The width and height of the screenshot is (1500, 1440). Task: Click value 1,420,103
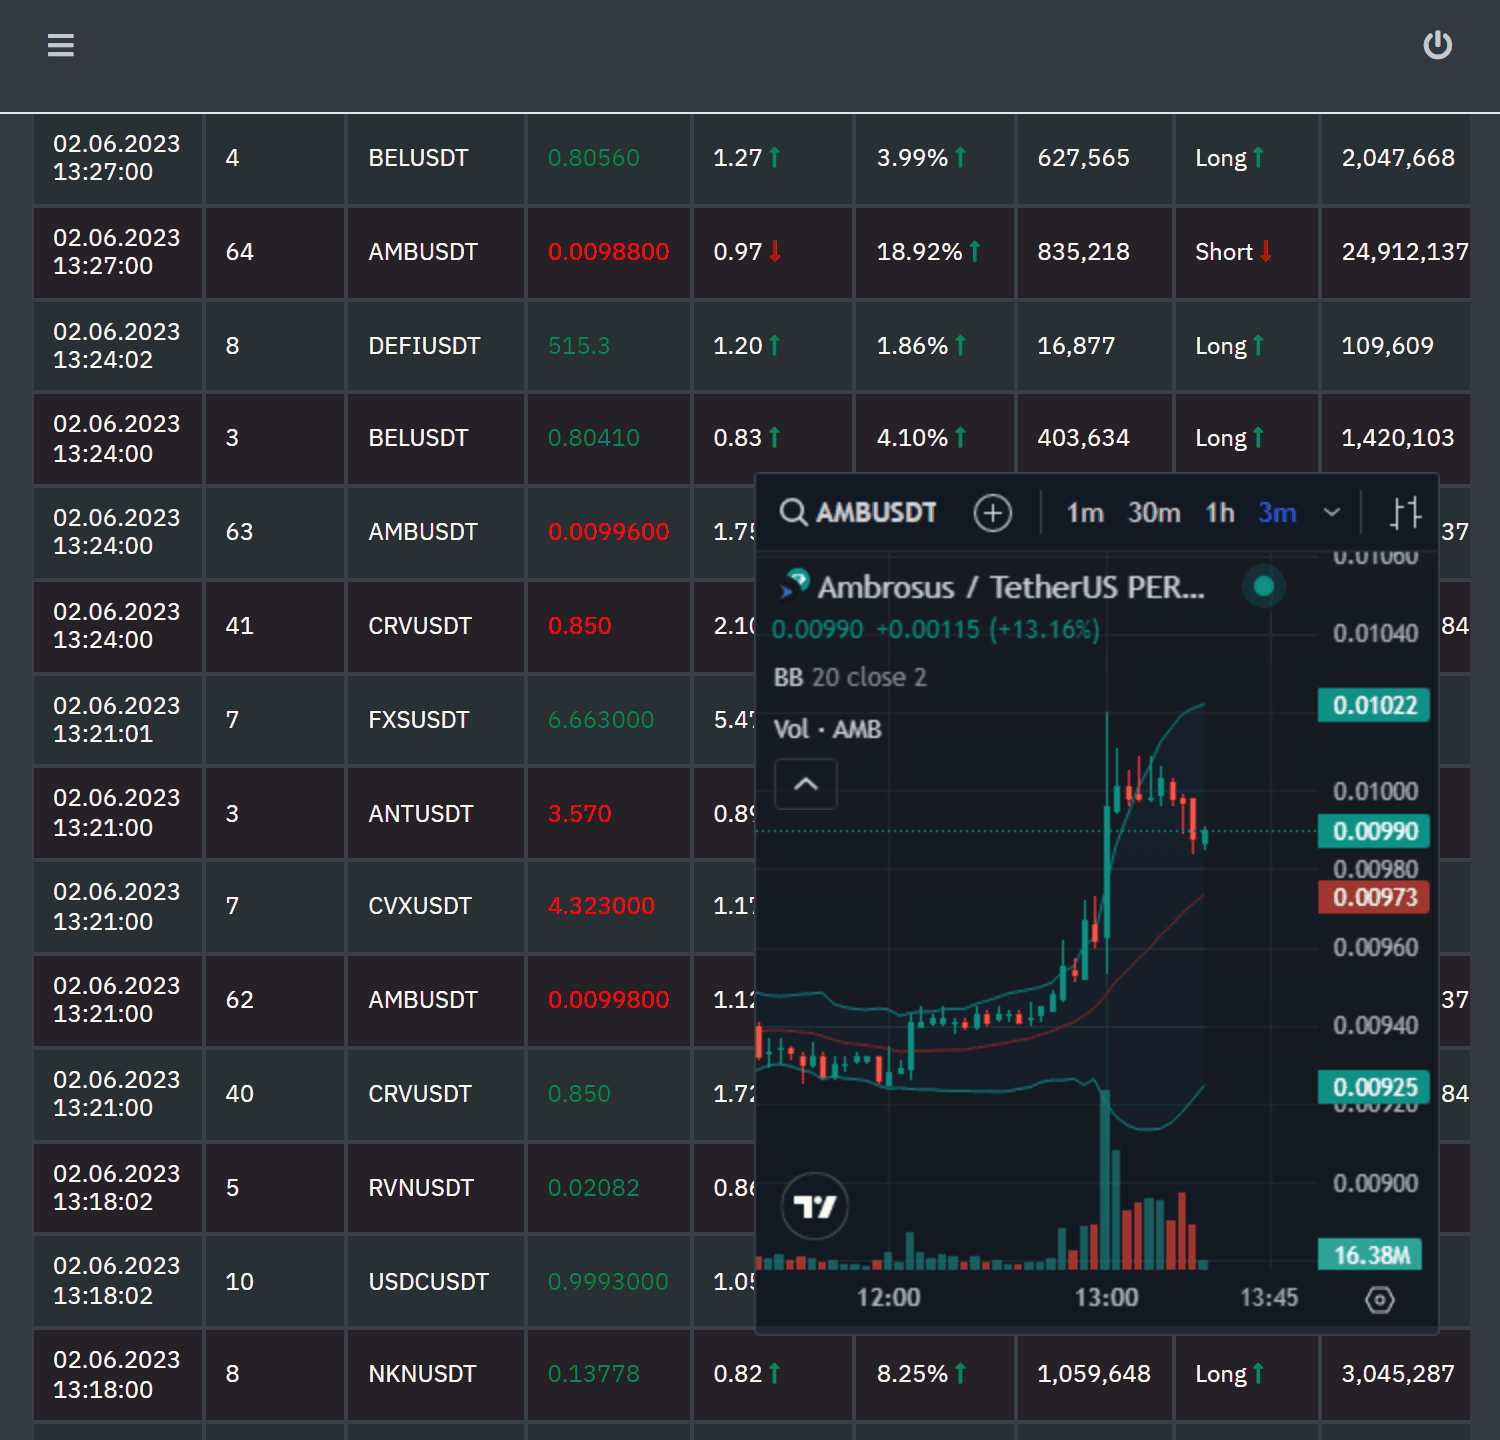tap(1398, 438)
